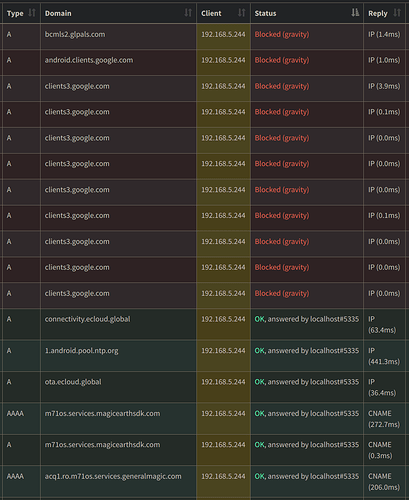Image resolution: width=409 pixels, height=500 pixels.
Task: Click the Reply column sort icon
Action: [x=397, y=13]
